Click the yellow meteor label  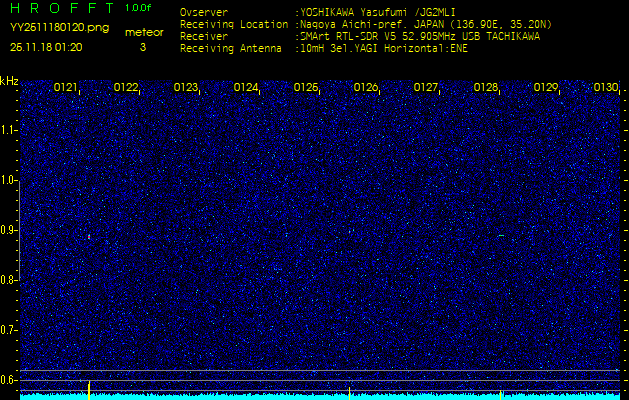pyautogui.click(x=142, y=32)
